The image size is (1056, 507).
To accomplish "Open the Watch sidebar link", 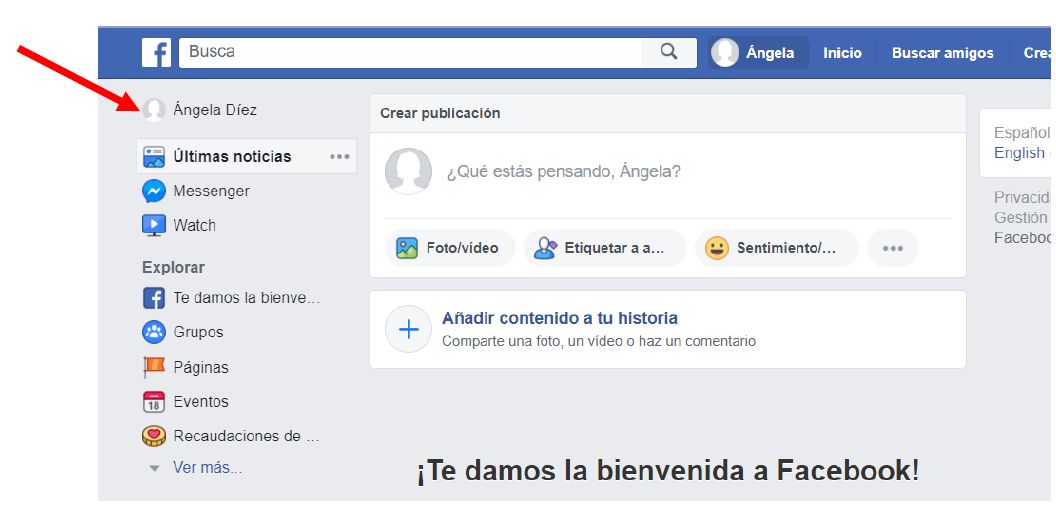I will (x=194, y=226).
